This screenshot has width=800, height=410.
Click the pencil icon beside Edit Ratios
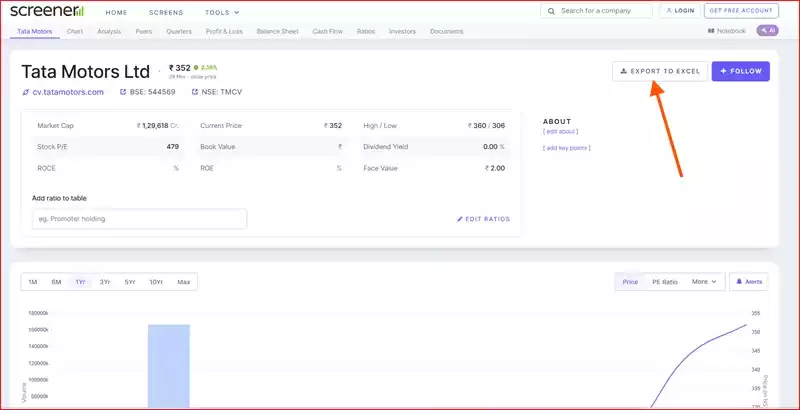459,219
